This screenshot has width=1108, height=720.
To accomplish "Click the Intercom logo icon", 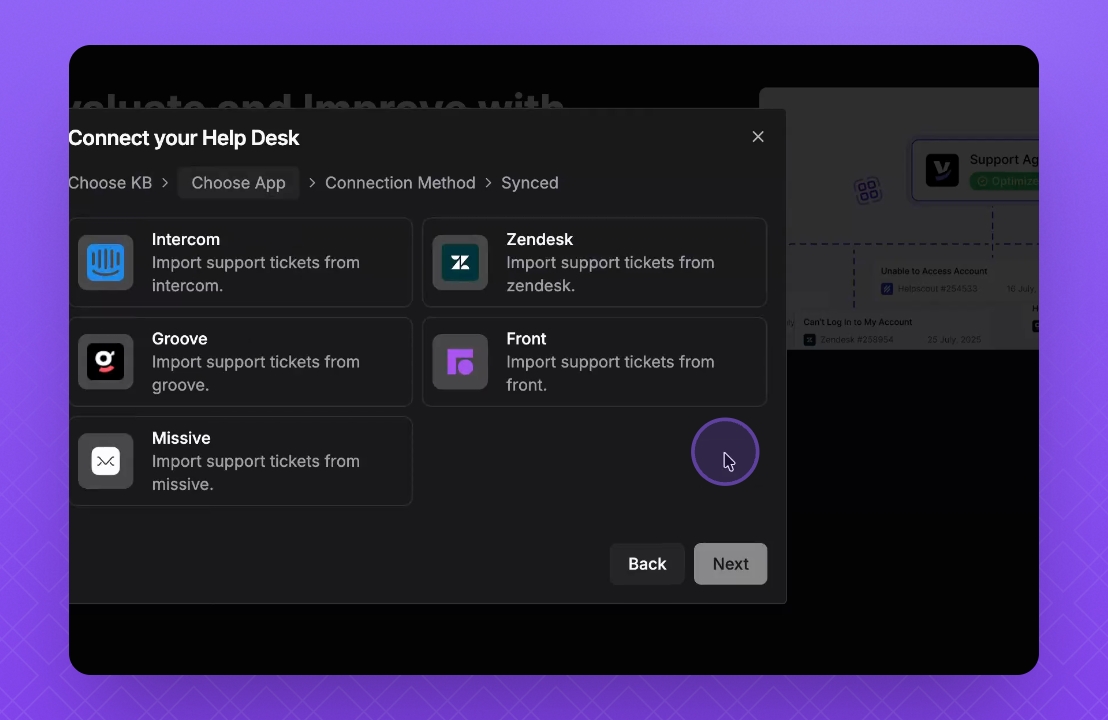I will tap(106, 263).
